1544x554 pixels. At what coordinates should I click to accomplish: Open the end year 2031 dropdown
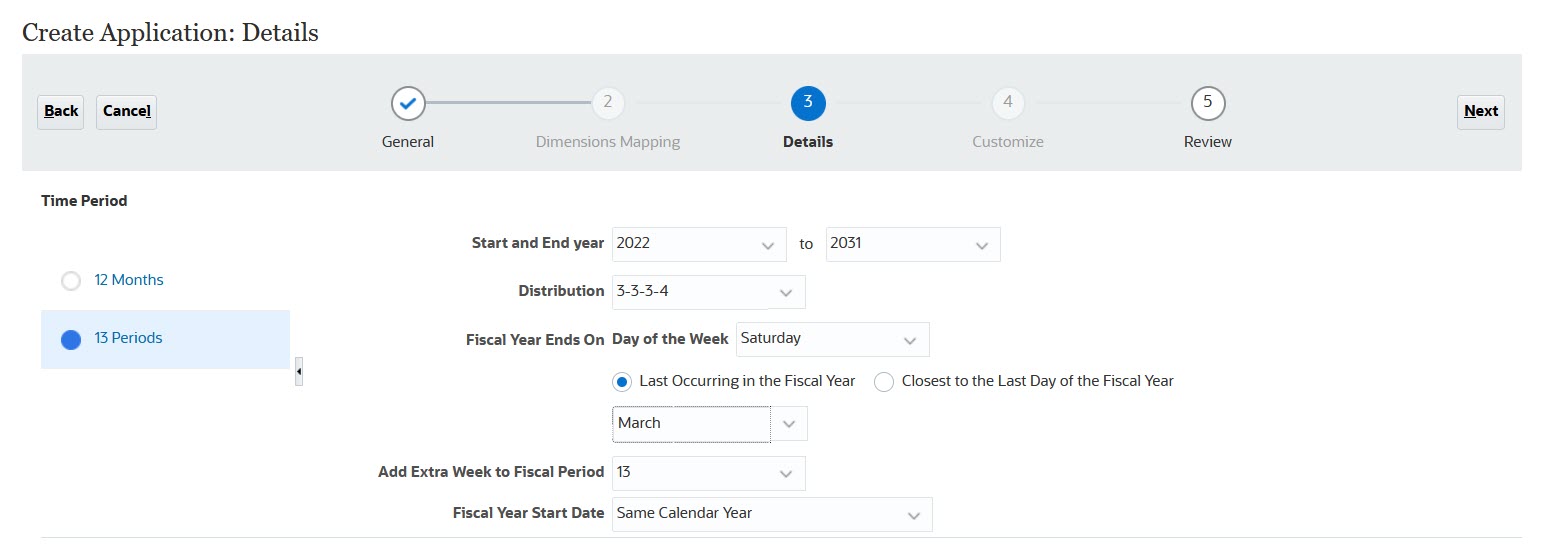[x=981, y=245]
